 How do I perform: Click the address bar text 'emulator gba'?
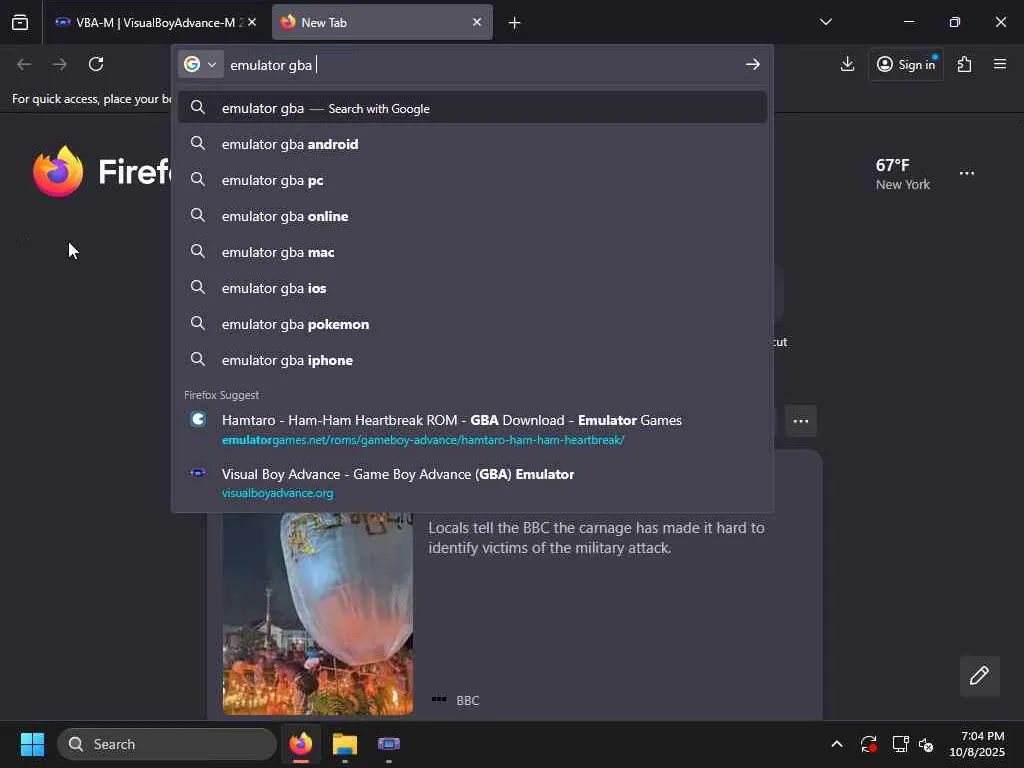[x=271, y=65]
